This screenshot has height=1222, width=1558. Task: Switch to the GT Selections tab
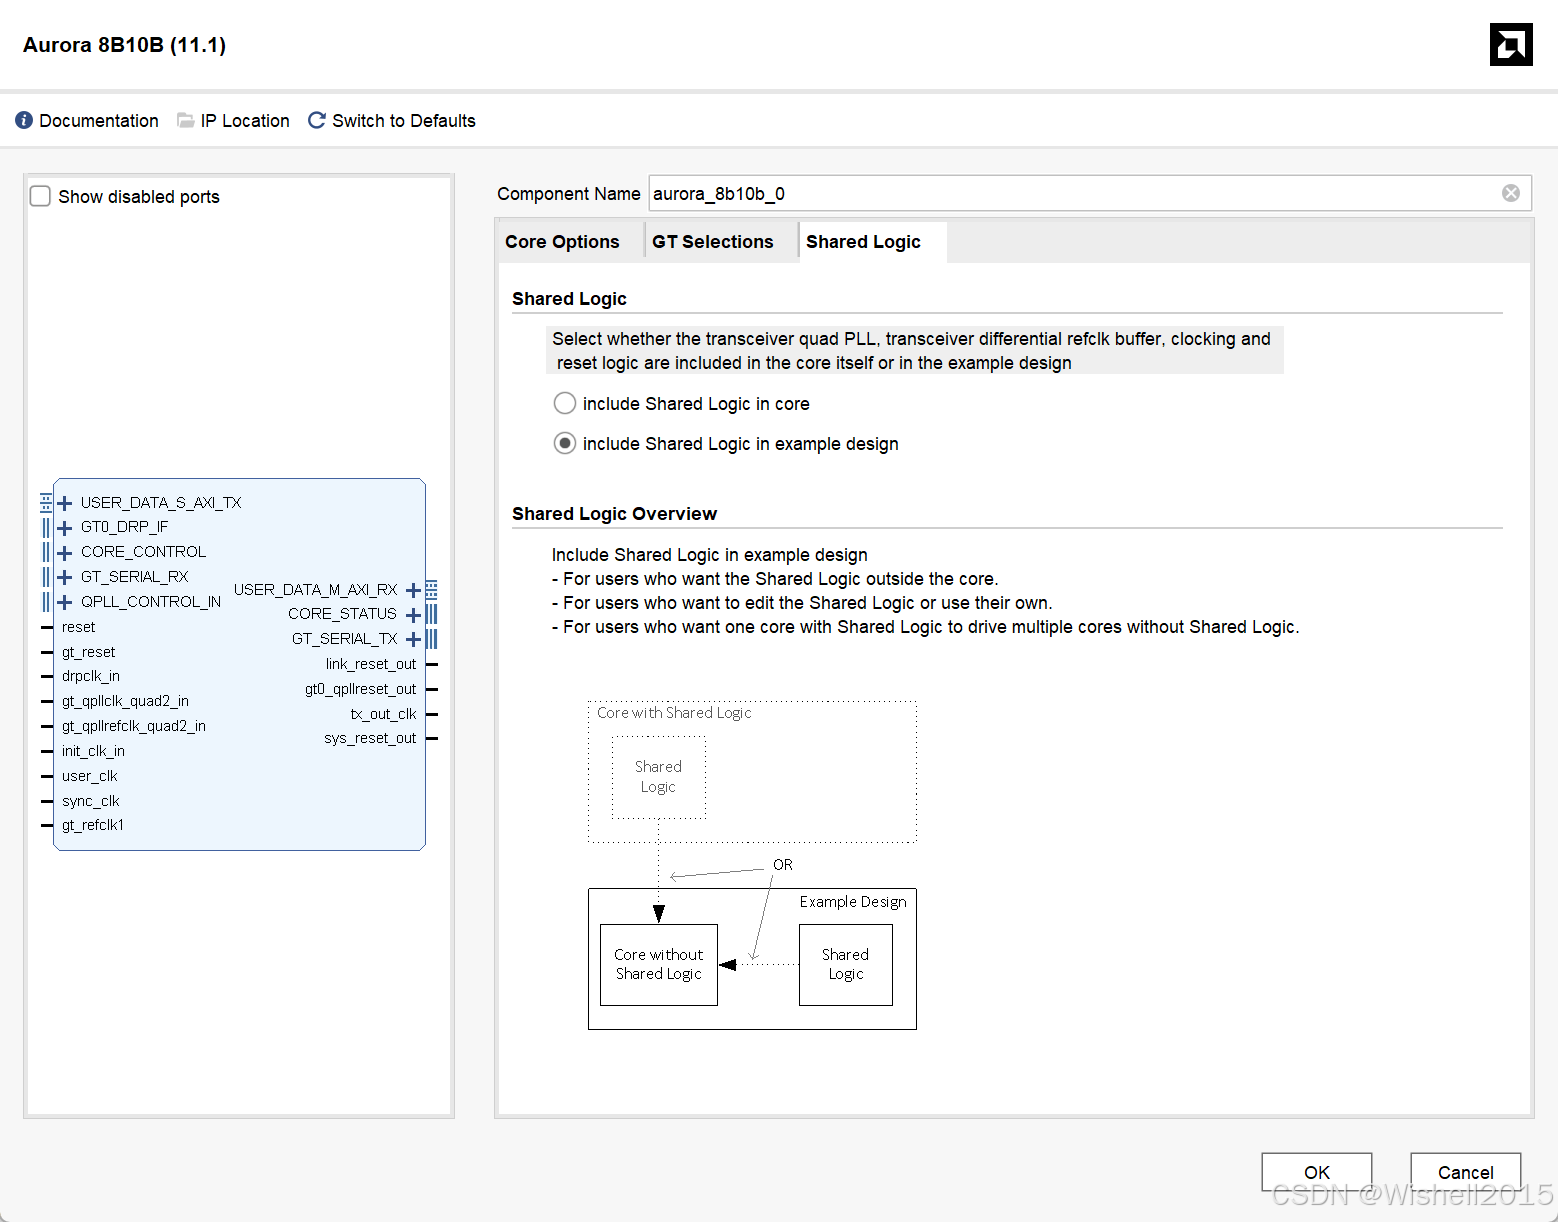[713, 242]
